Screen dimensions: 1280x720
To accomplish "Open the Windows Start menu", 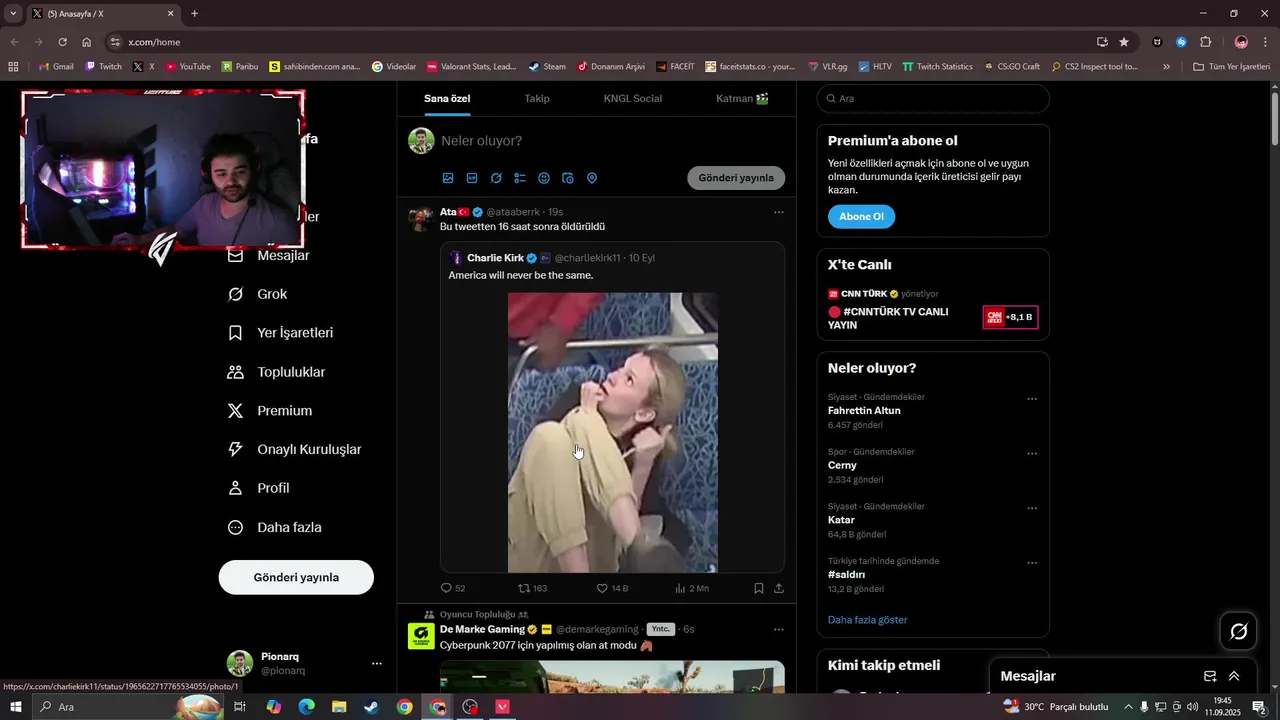I will 15,707.
